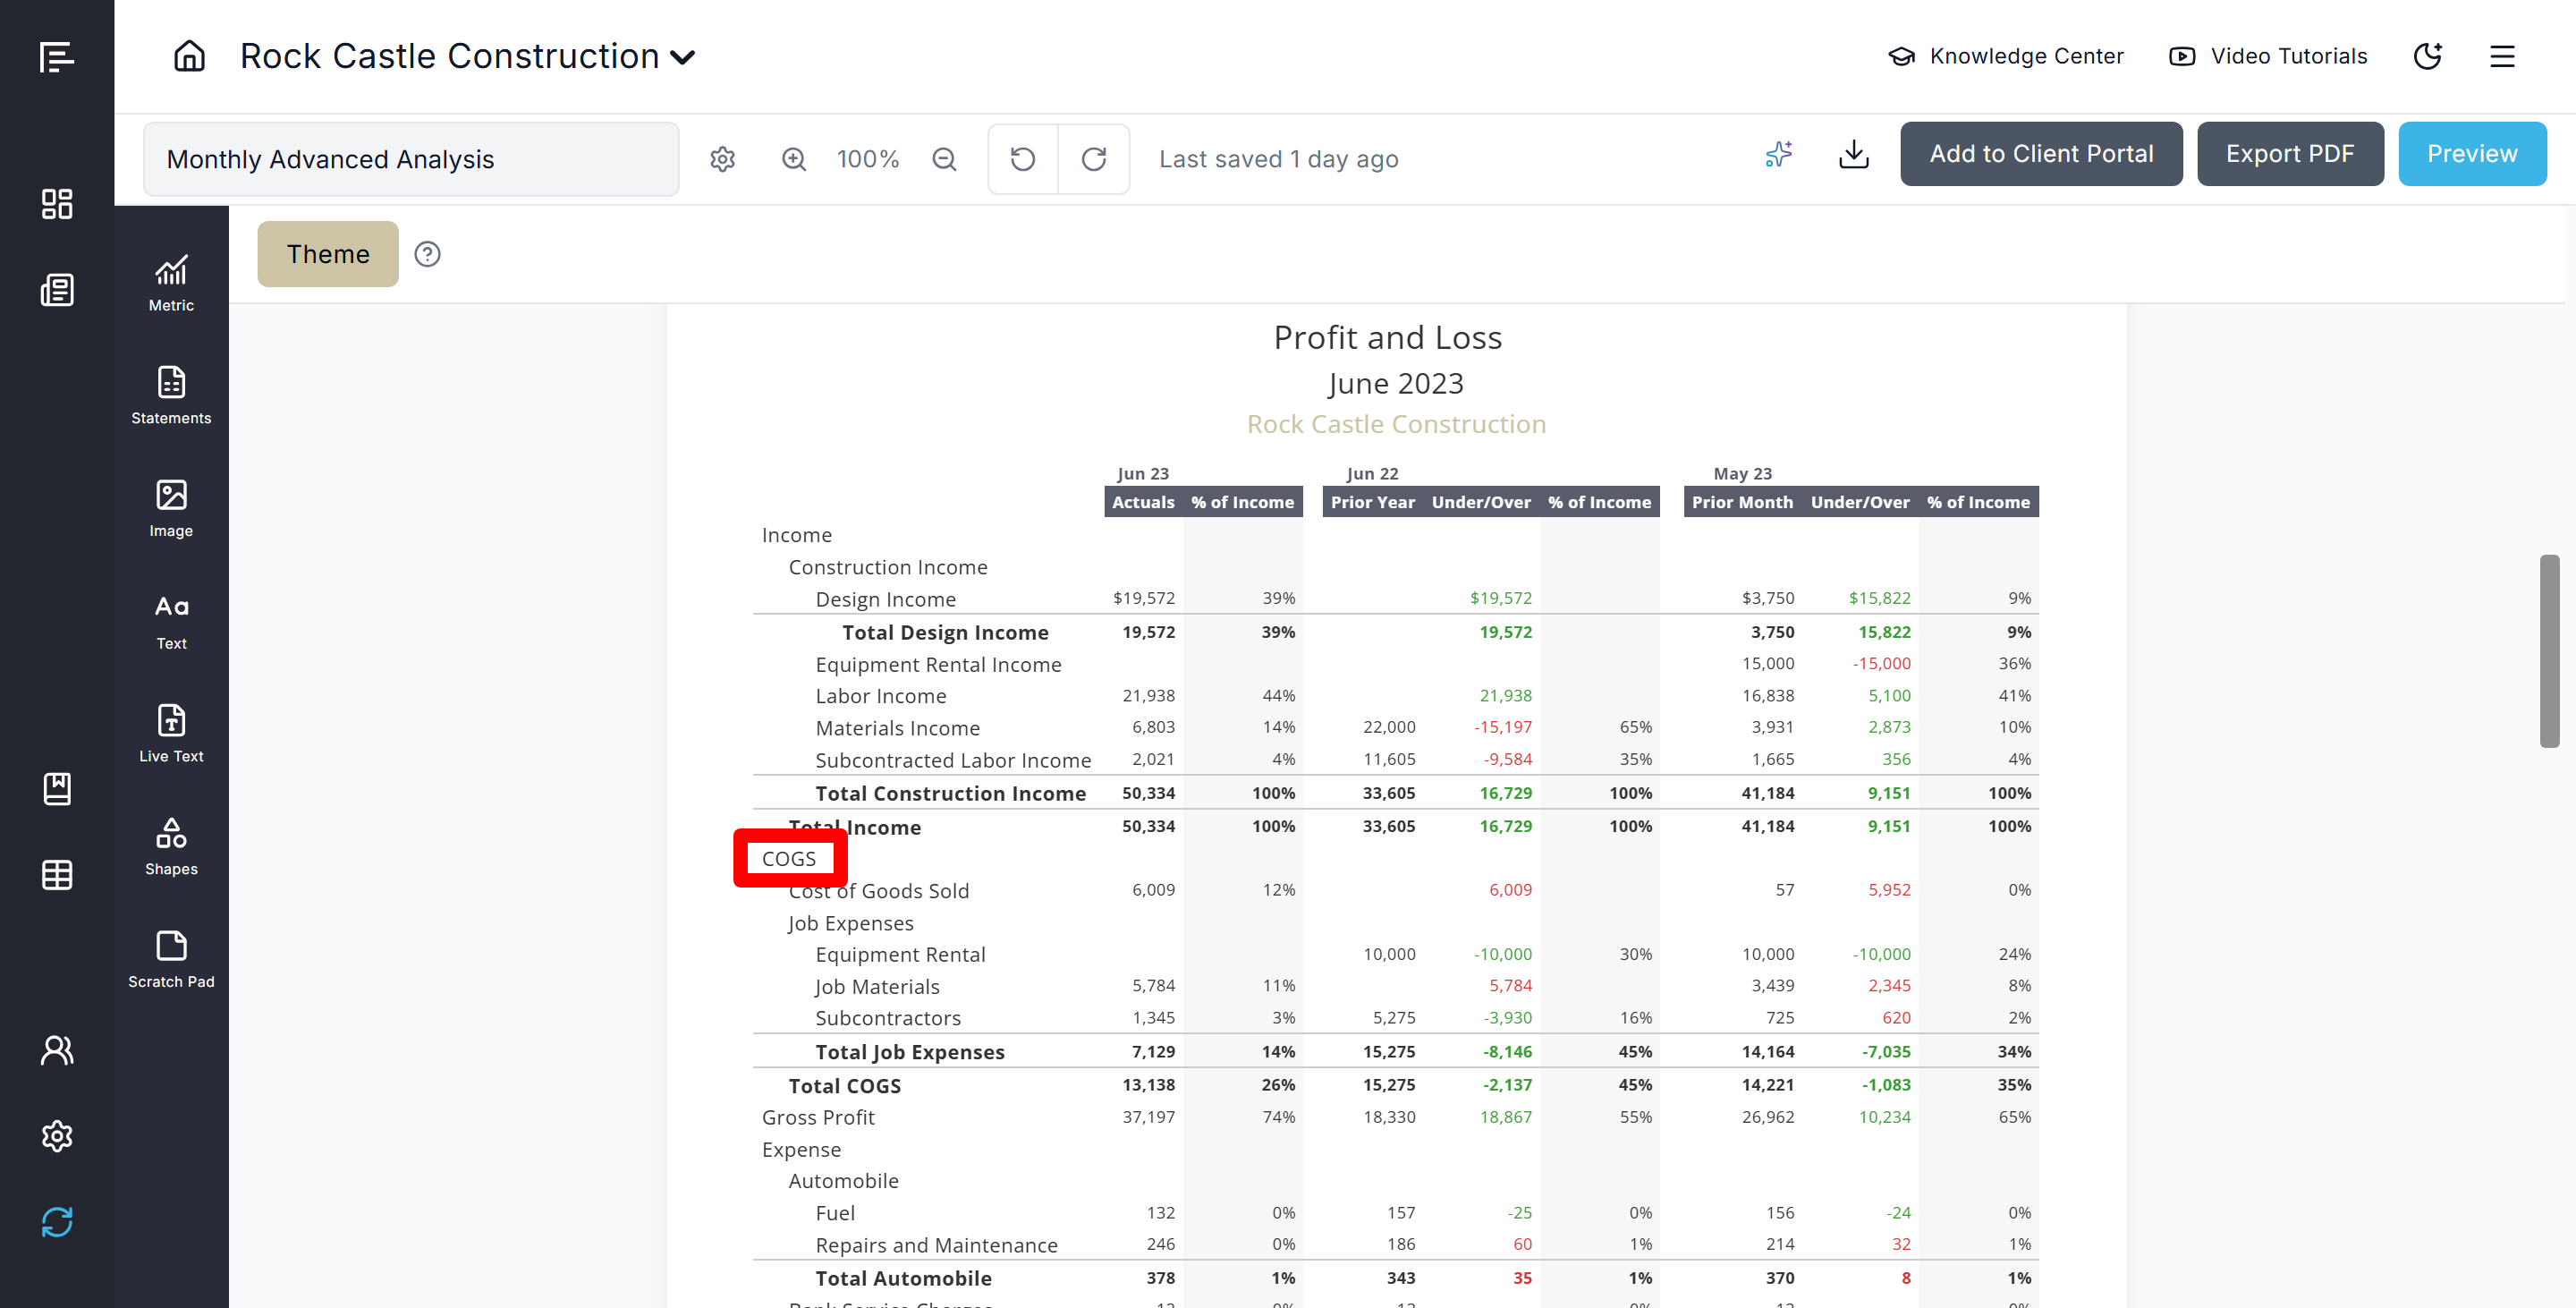This screenshot has width=2576, height=1308.
Task: Open the Scratch Pad
Action: (171, 959)
